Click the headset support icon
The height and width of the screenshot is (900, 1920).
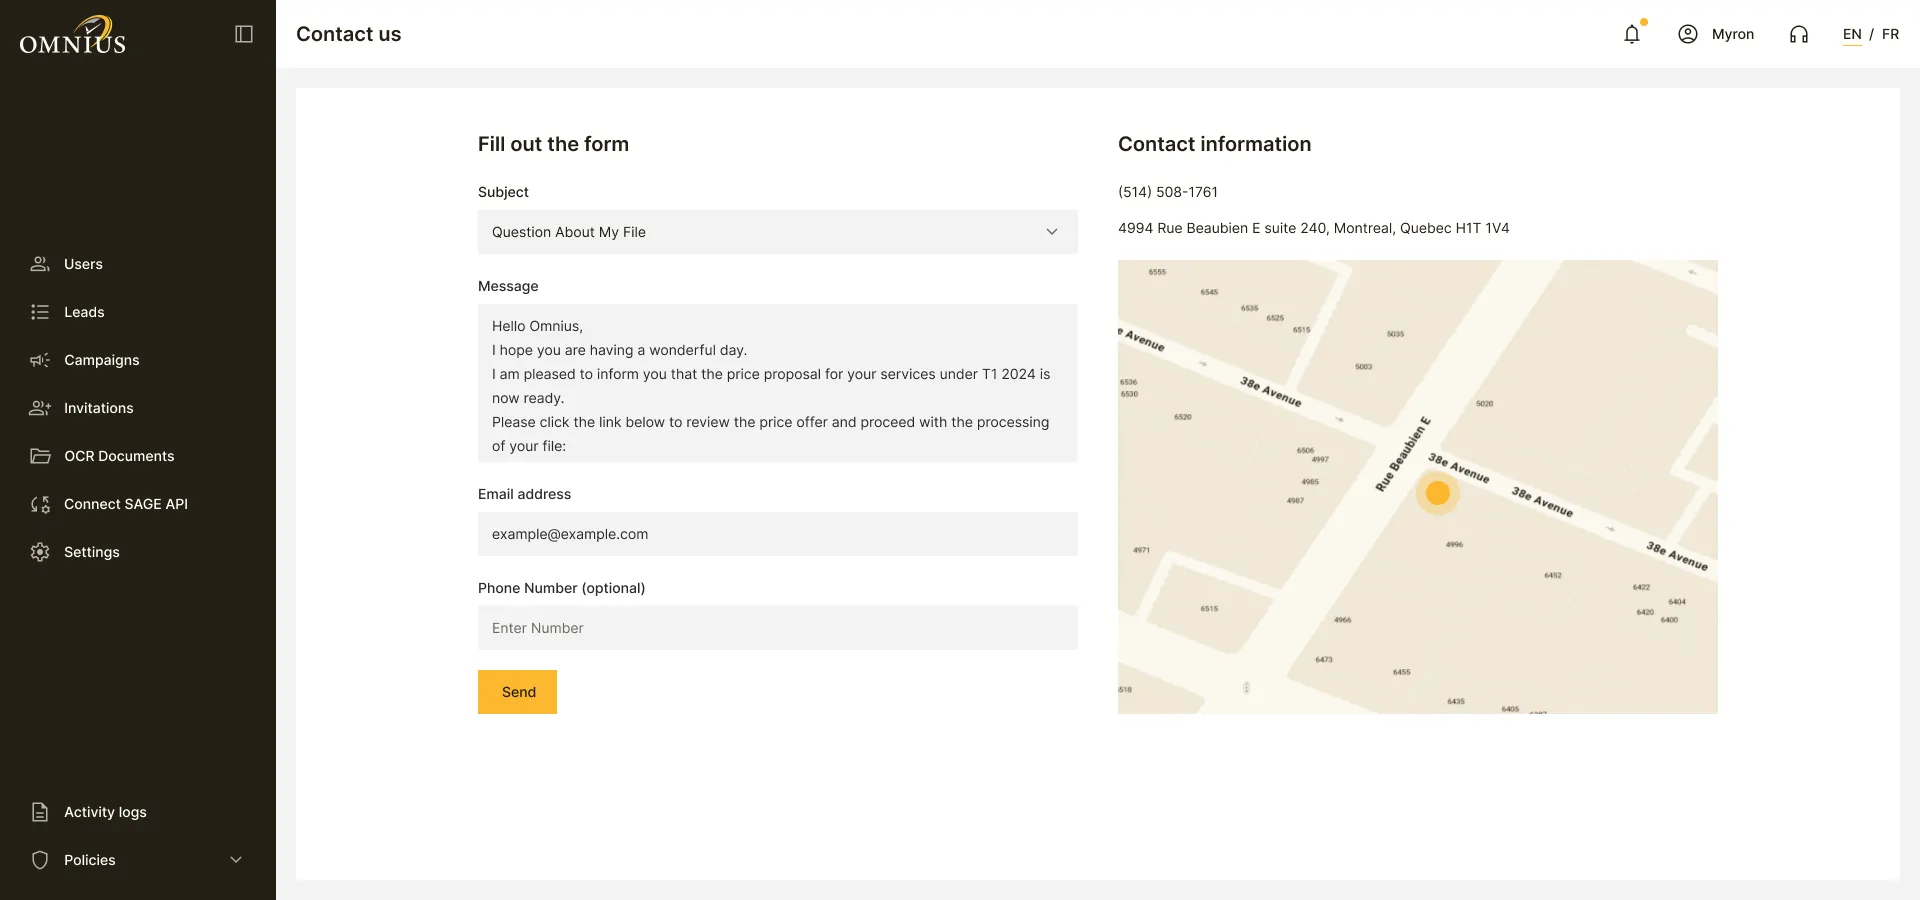point(1799,34)
